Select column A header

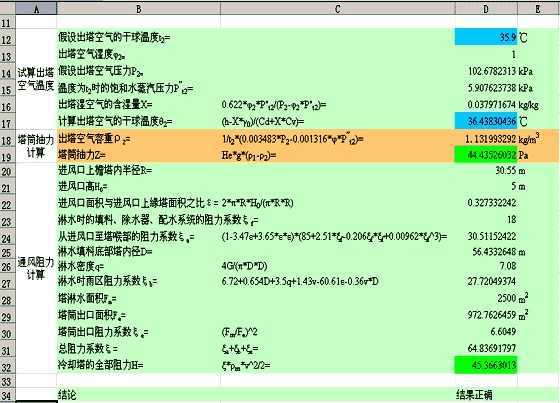pos(36,9)
